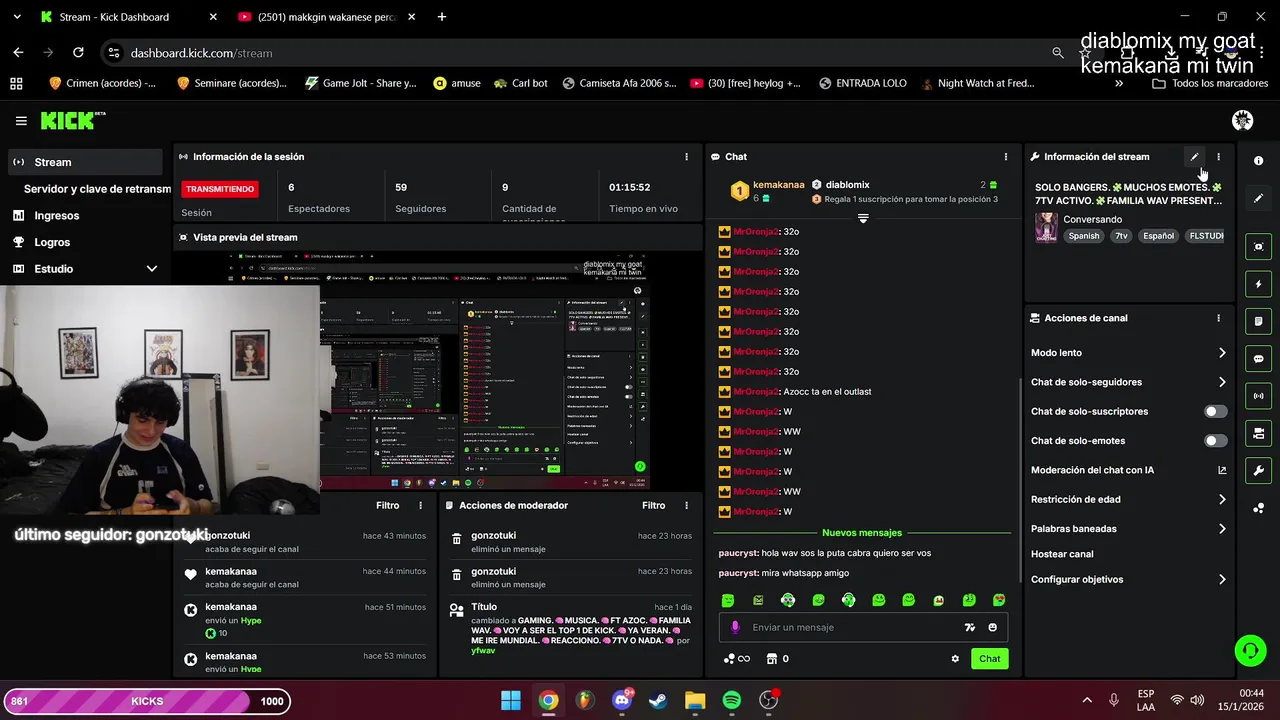Switch to Stream - Kick Dashboard tab
This screenshot has width=1280, height=720.
128,17
